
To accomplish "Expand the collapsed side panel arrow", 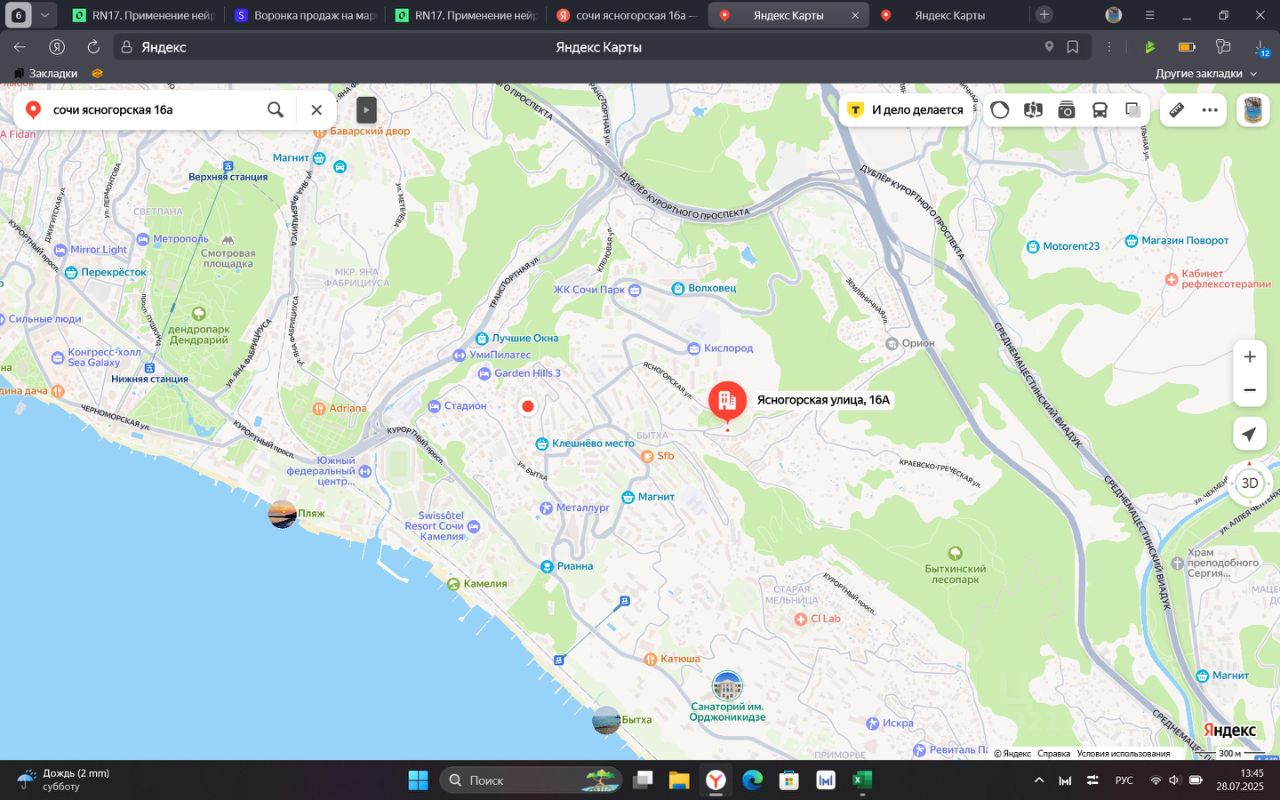I will click(x=367, y=110).
